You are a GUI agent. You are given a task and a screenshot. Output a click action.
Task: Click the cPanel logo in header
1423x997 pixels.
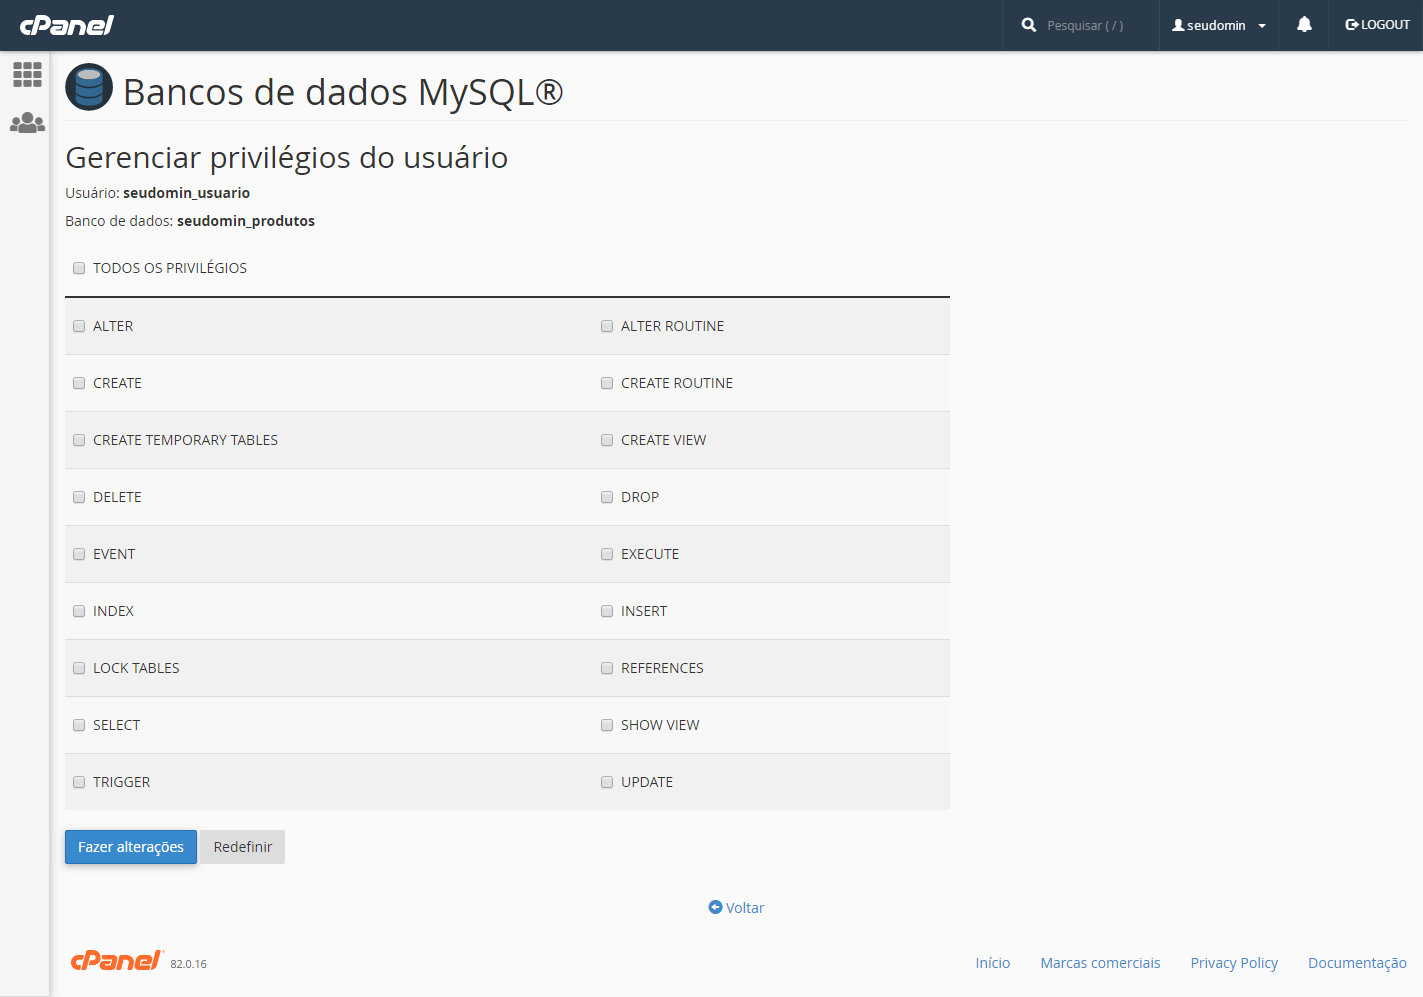pyautogui.click(x=67, y=25)
